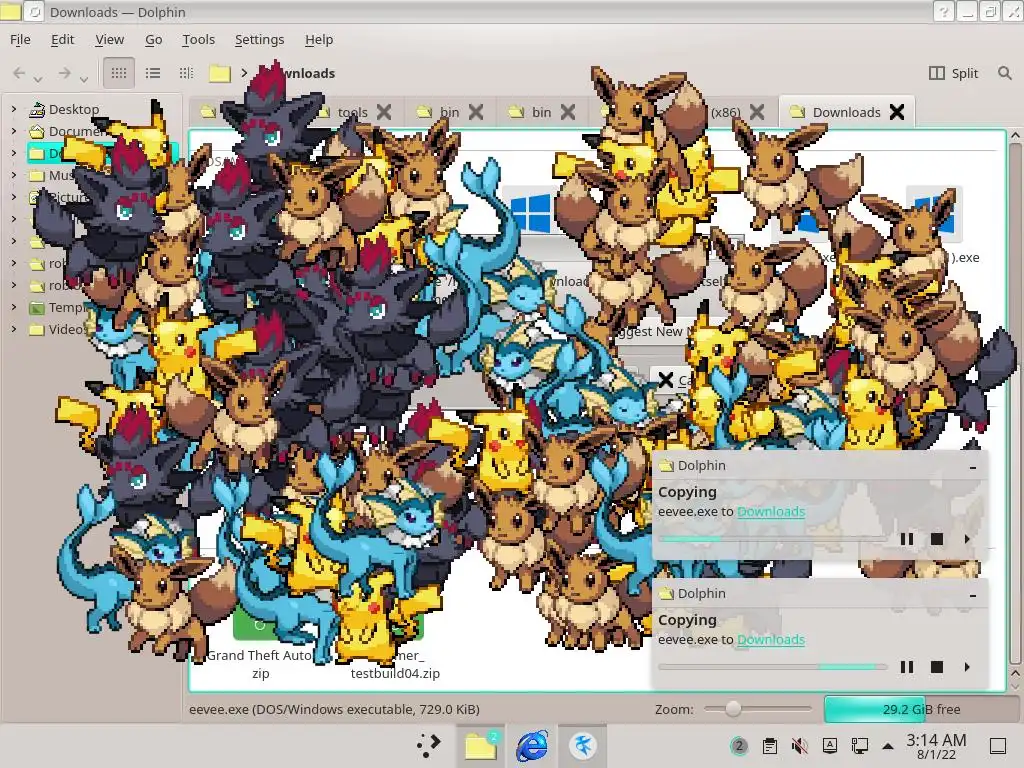Open the search magnifier
Viewport: 1024px width, 768px height.
tap(1004, 73)
